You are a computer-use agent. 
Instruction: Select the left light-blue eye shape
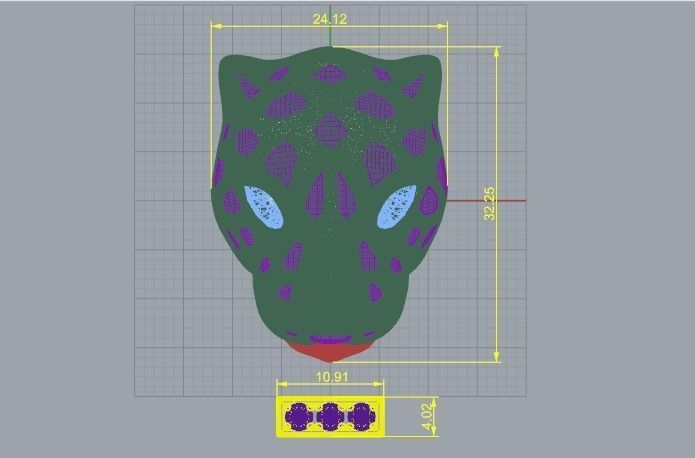coord(264,207)
